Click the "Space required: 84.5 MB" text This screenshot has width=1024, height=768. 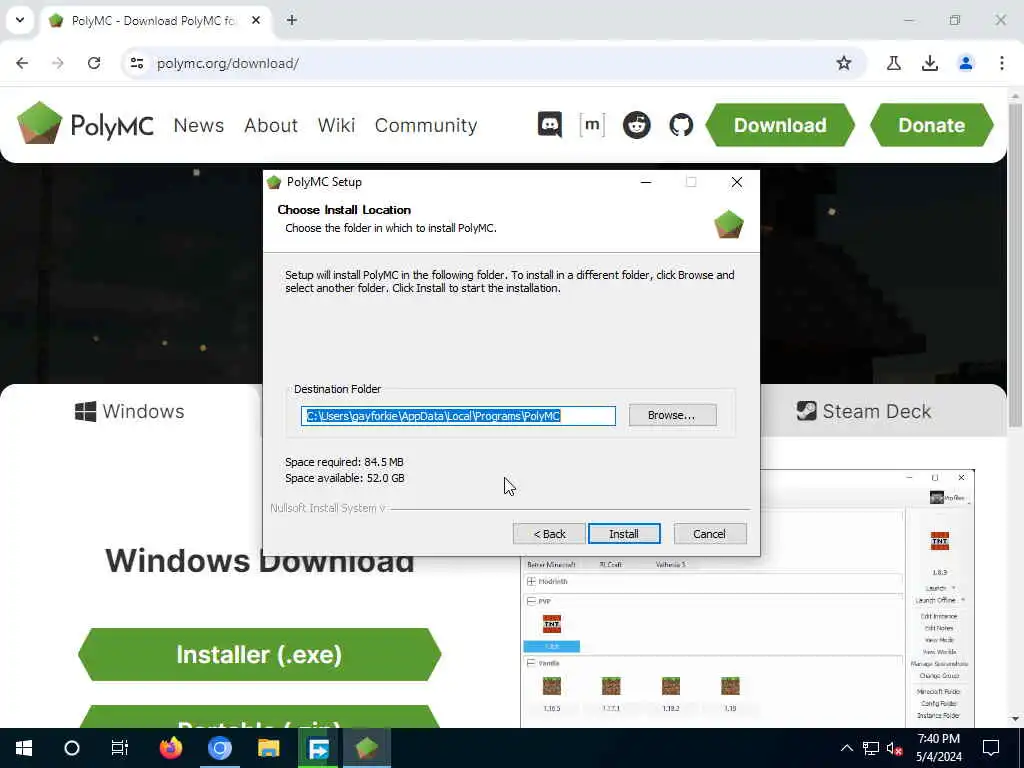click(x=344, y=462)
